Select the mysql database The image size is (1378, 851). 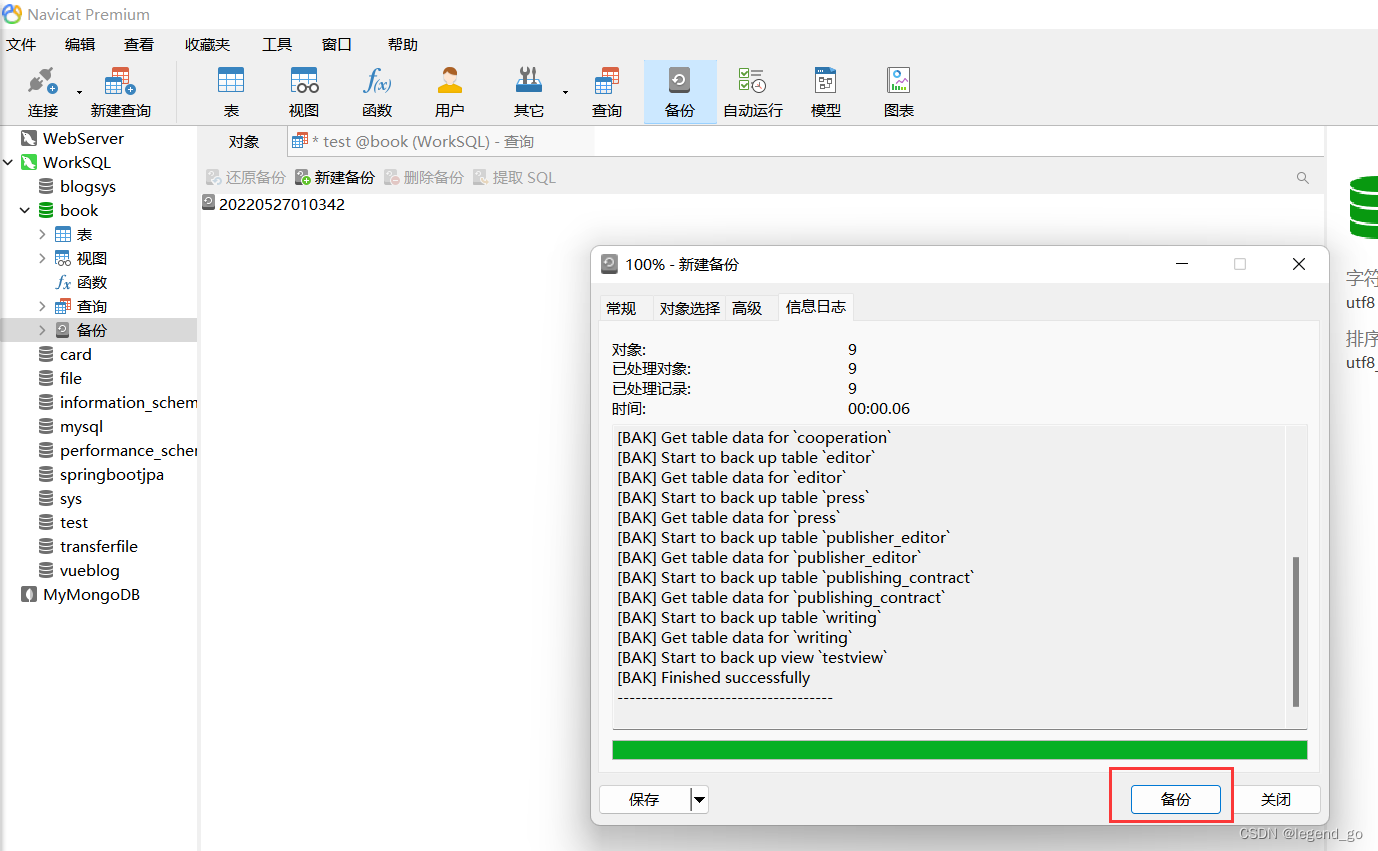pyautogui.click(x=80, y=426)
